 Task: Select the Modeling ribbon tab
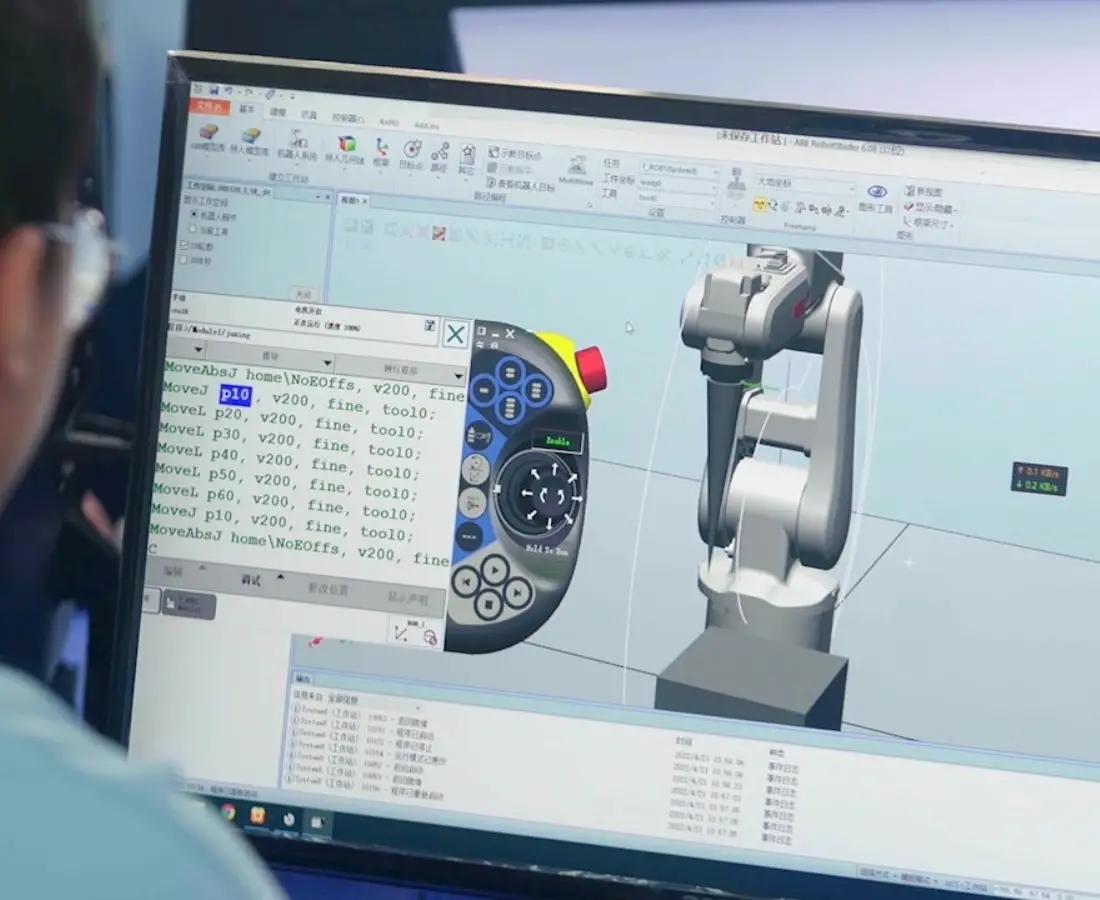[x=278, y=112]
